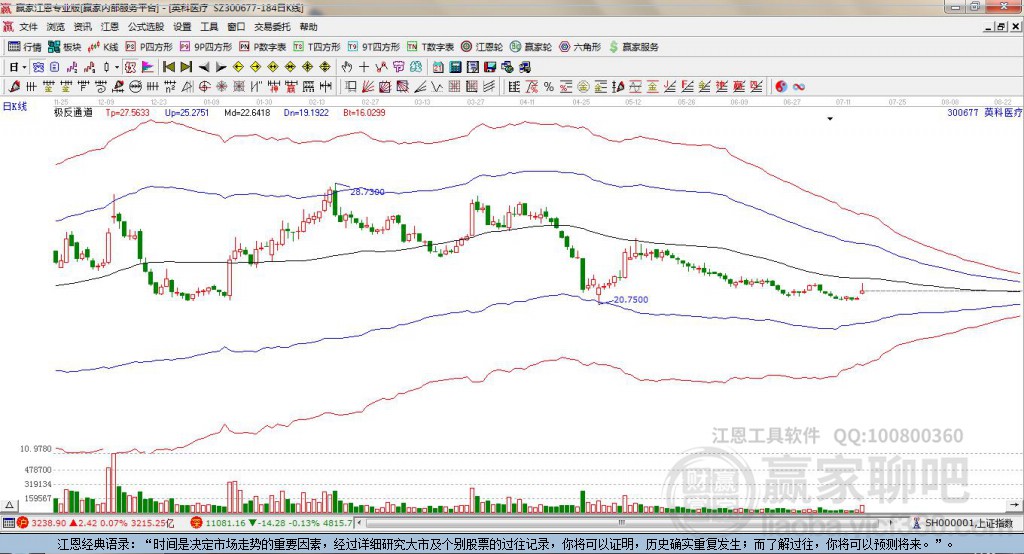Switch to K线 chart view
This screenshot has width=1024, height=554.
pos(103,47)
